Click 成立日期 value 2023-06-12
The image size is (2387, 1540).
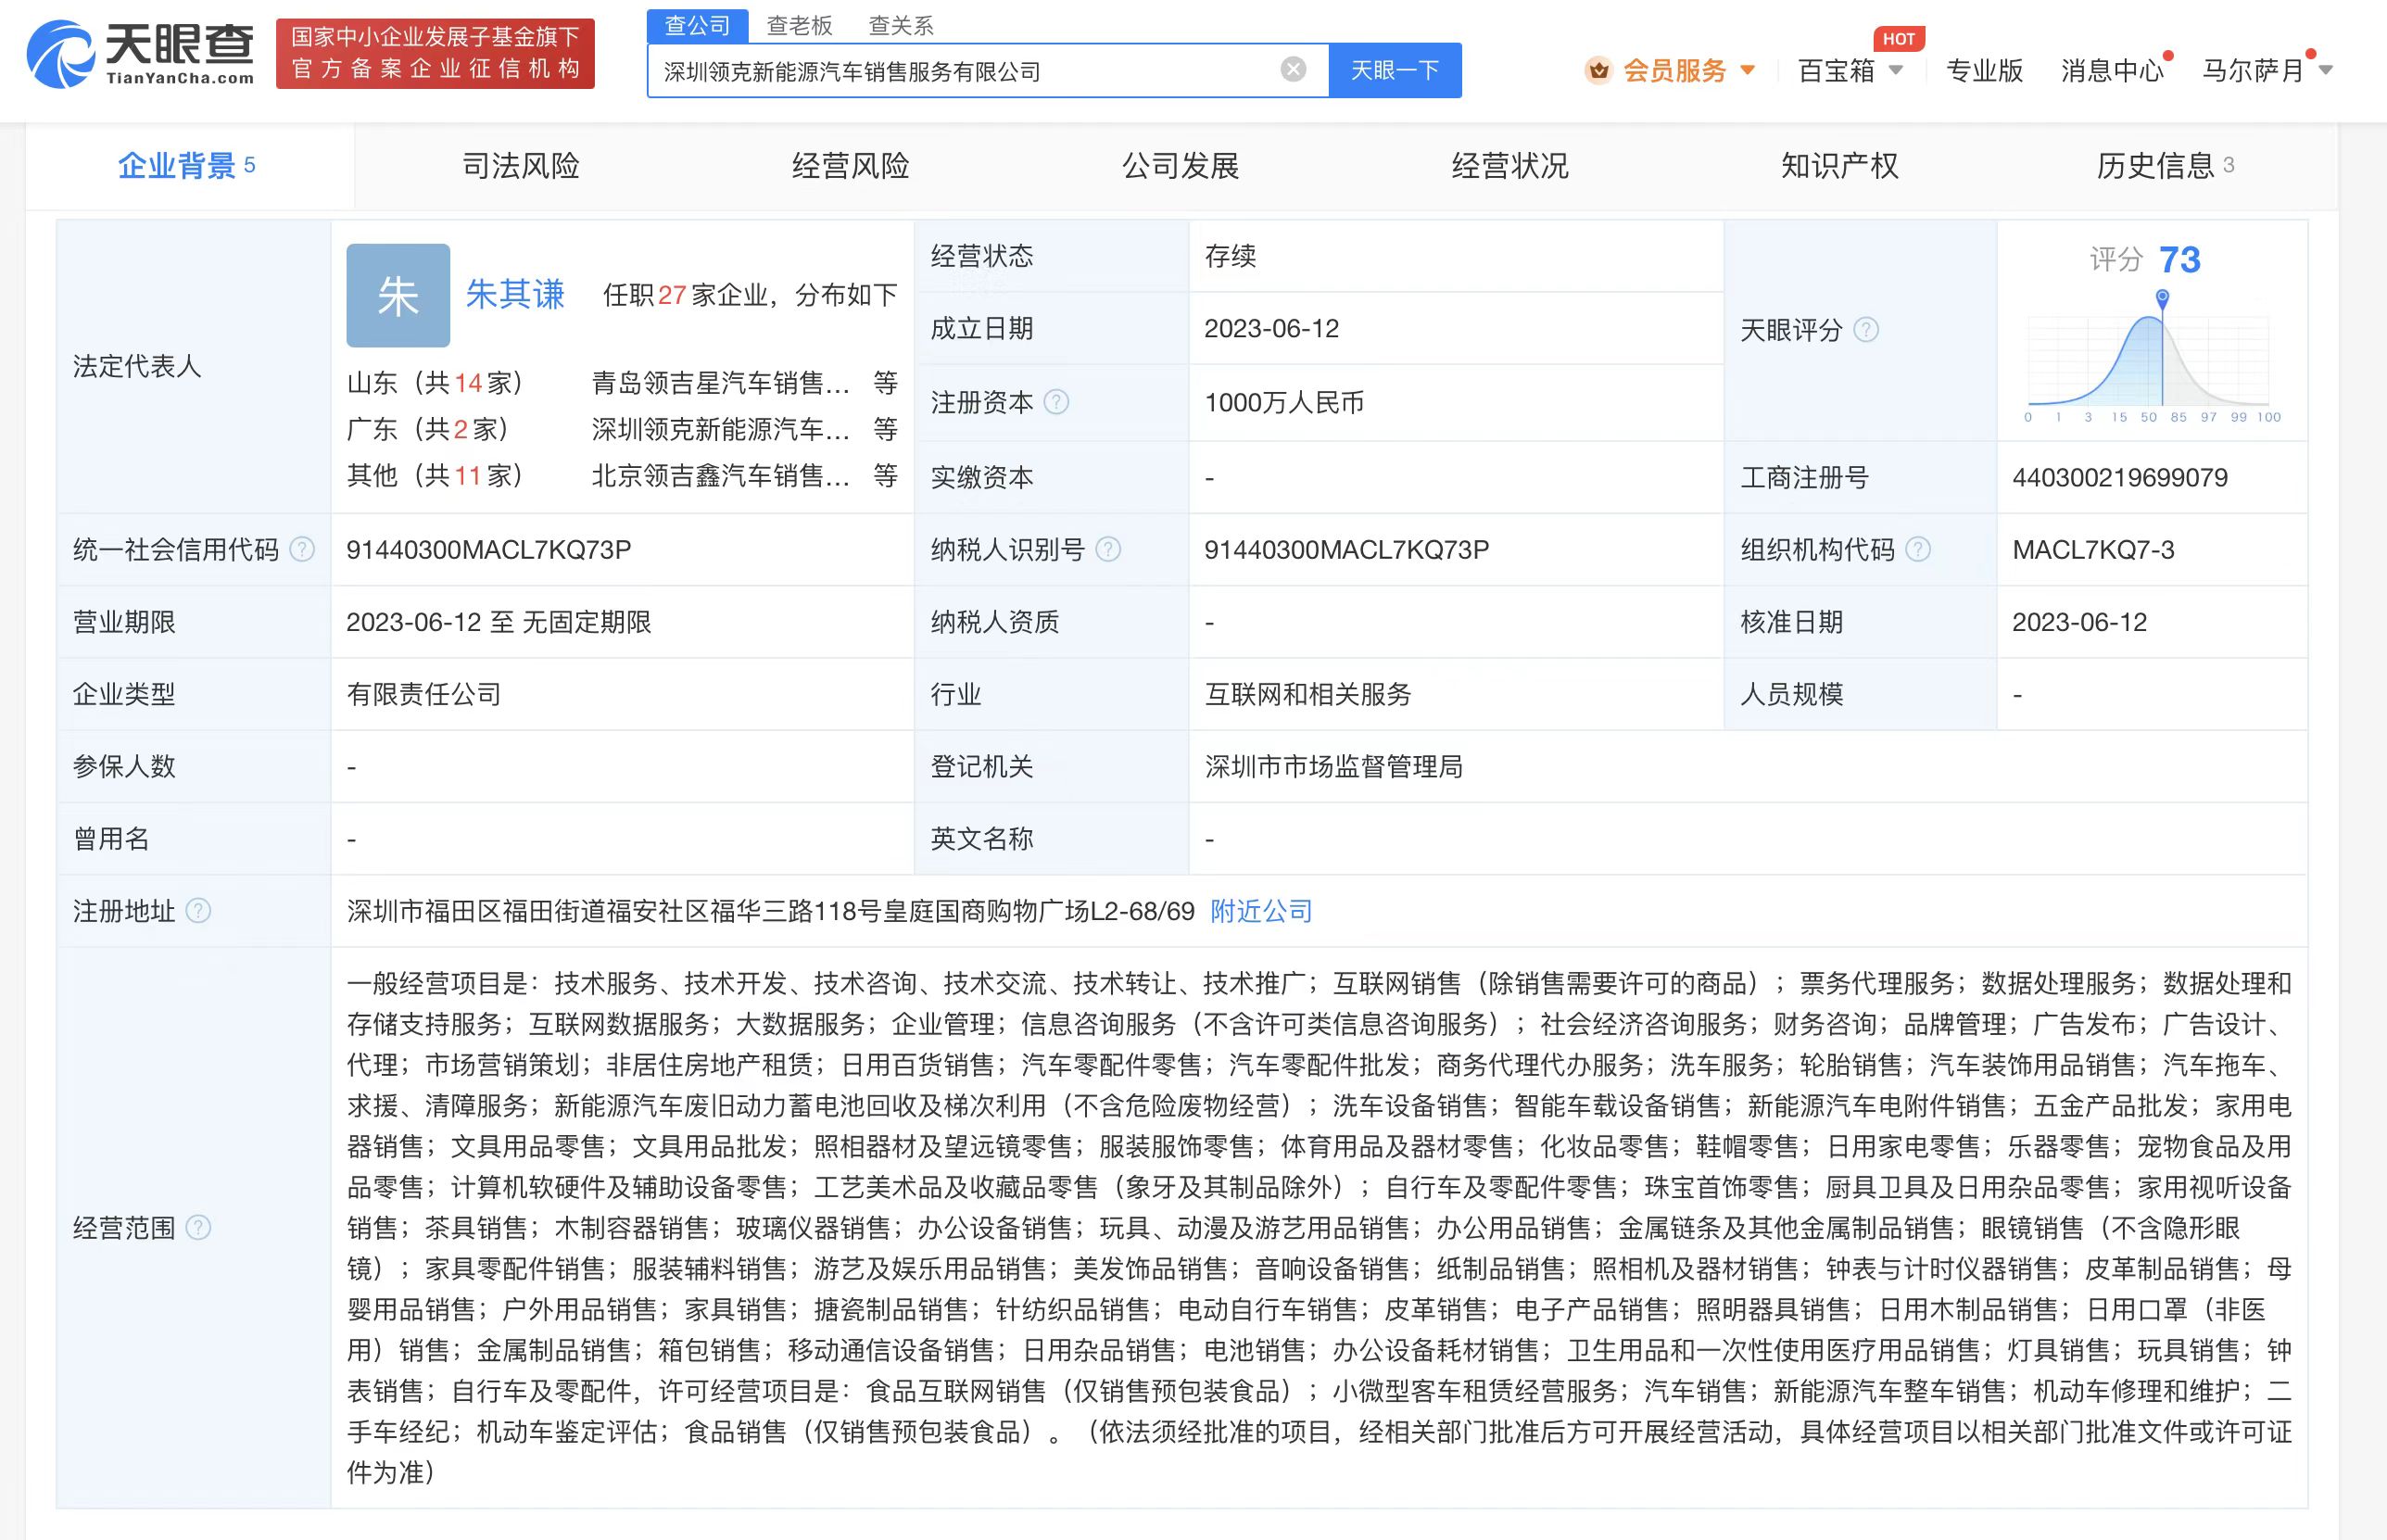(x=1271, y=328)
